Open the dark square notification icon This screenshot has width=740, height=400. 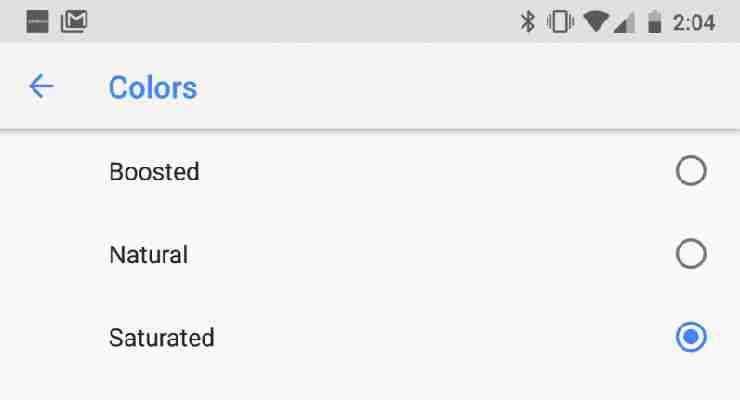tap(37, 22)
